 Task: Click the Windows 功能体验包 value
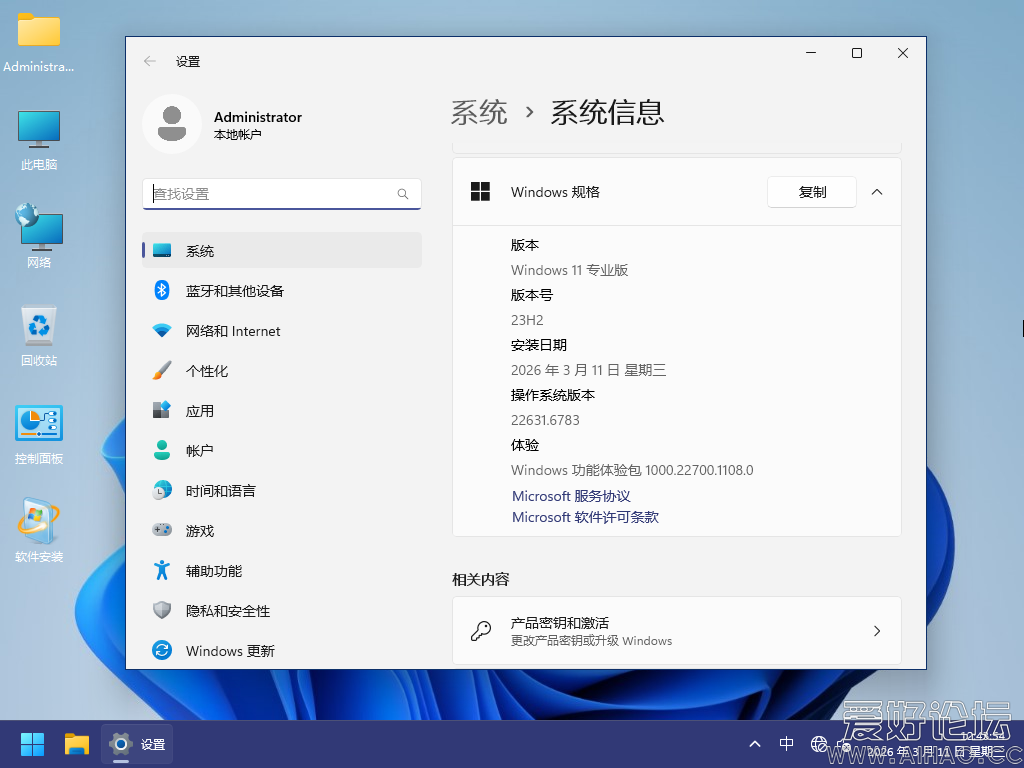coord(632,470)
